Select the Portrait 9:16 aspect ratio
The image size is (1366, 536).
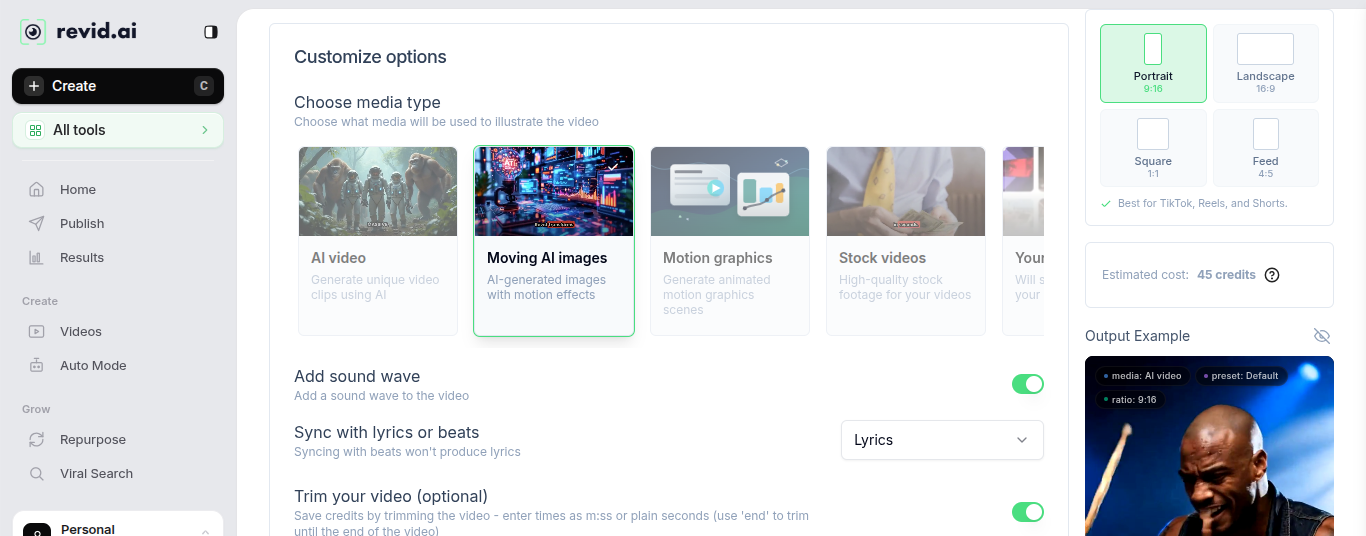click(1153, 64)
